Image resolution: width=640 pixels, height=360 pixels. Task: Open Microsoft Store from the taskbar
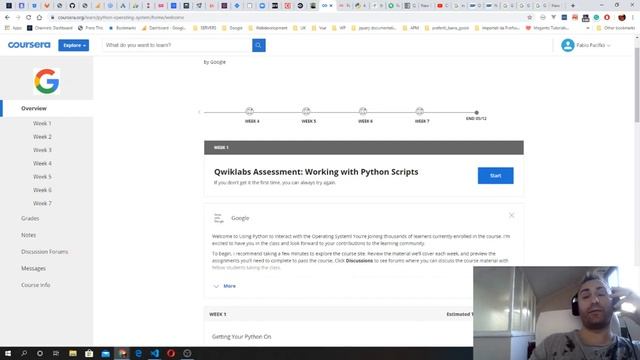tap(89, 353)
